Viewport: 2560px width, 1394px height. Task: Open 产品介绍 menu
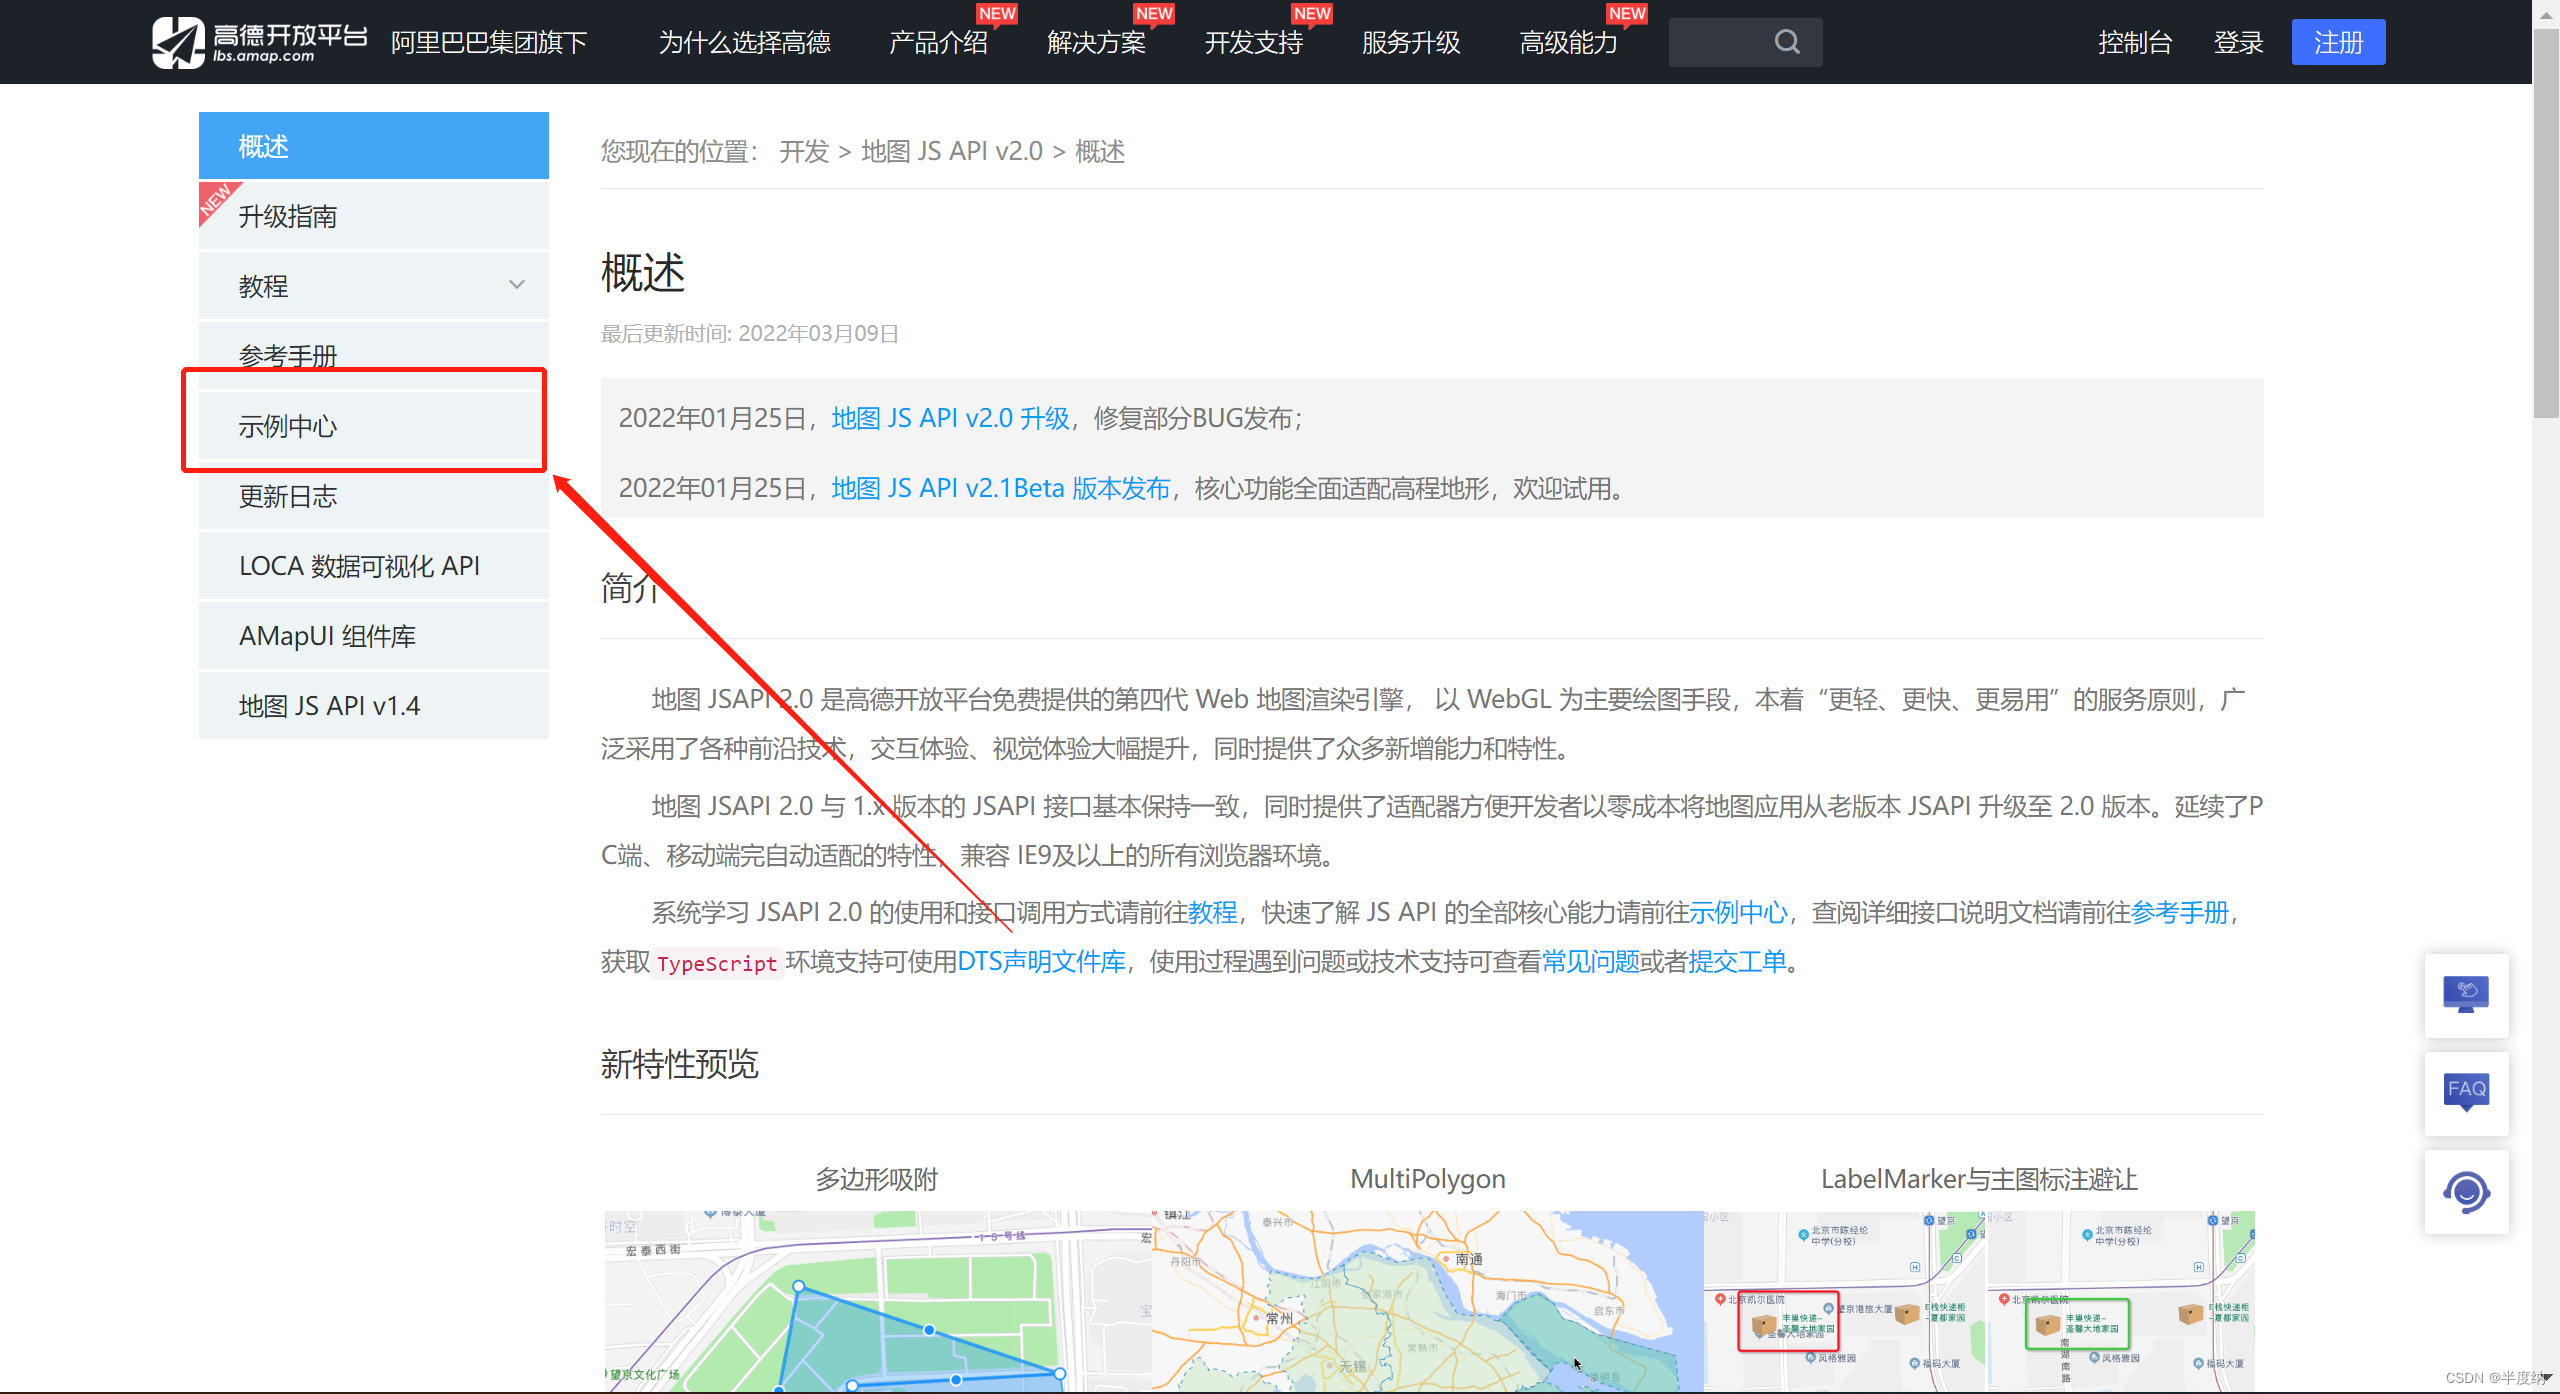[938, 42]
